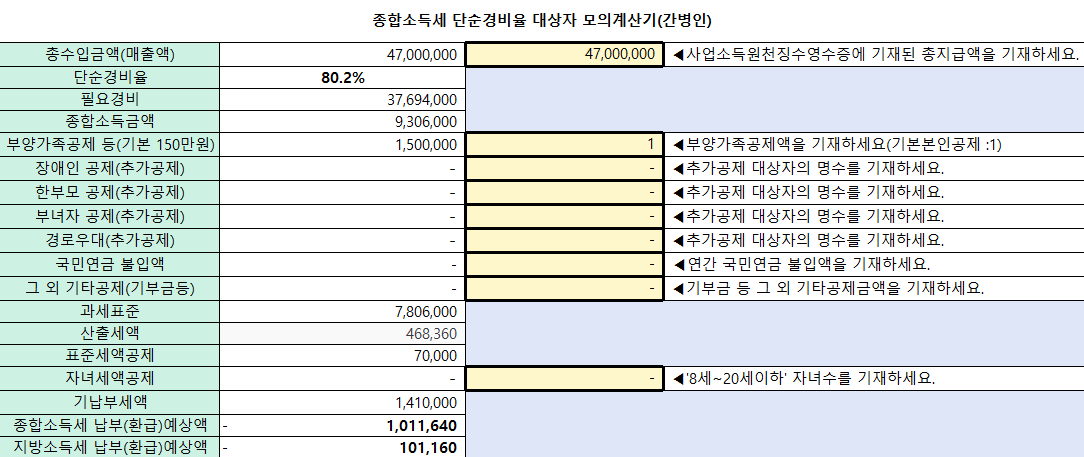Click the title 종합소득세 단순경비율 대상자 모의계산기(간병인)

pos(543,19)
